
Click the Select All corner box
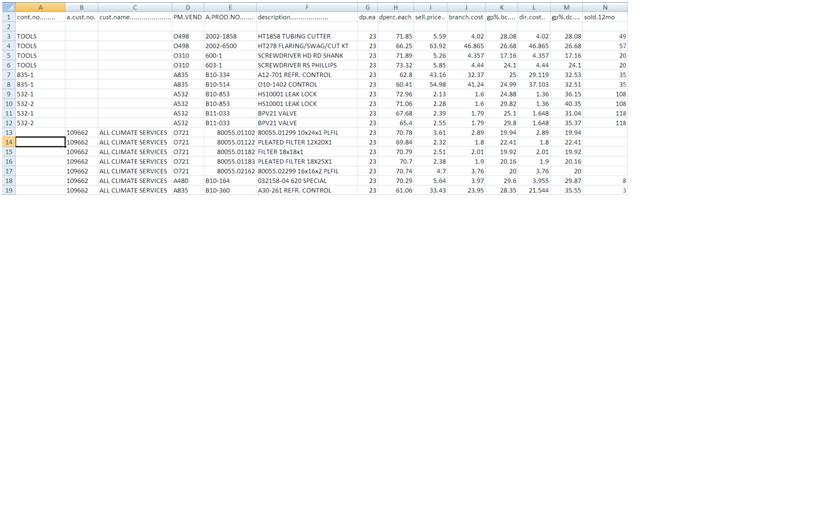tap(8, 7)
